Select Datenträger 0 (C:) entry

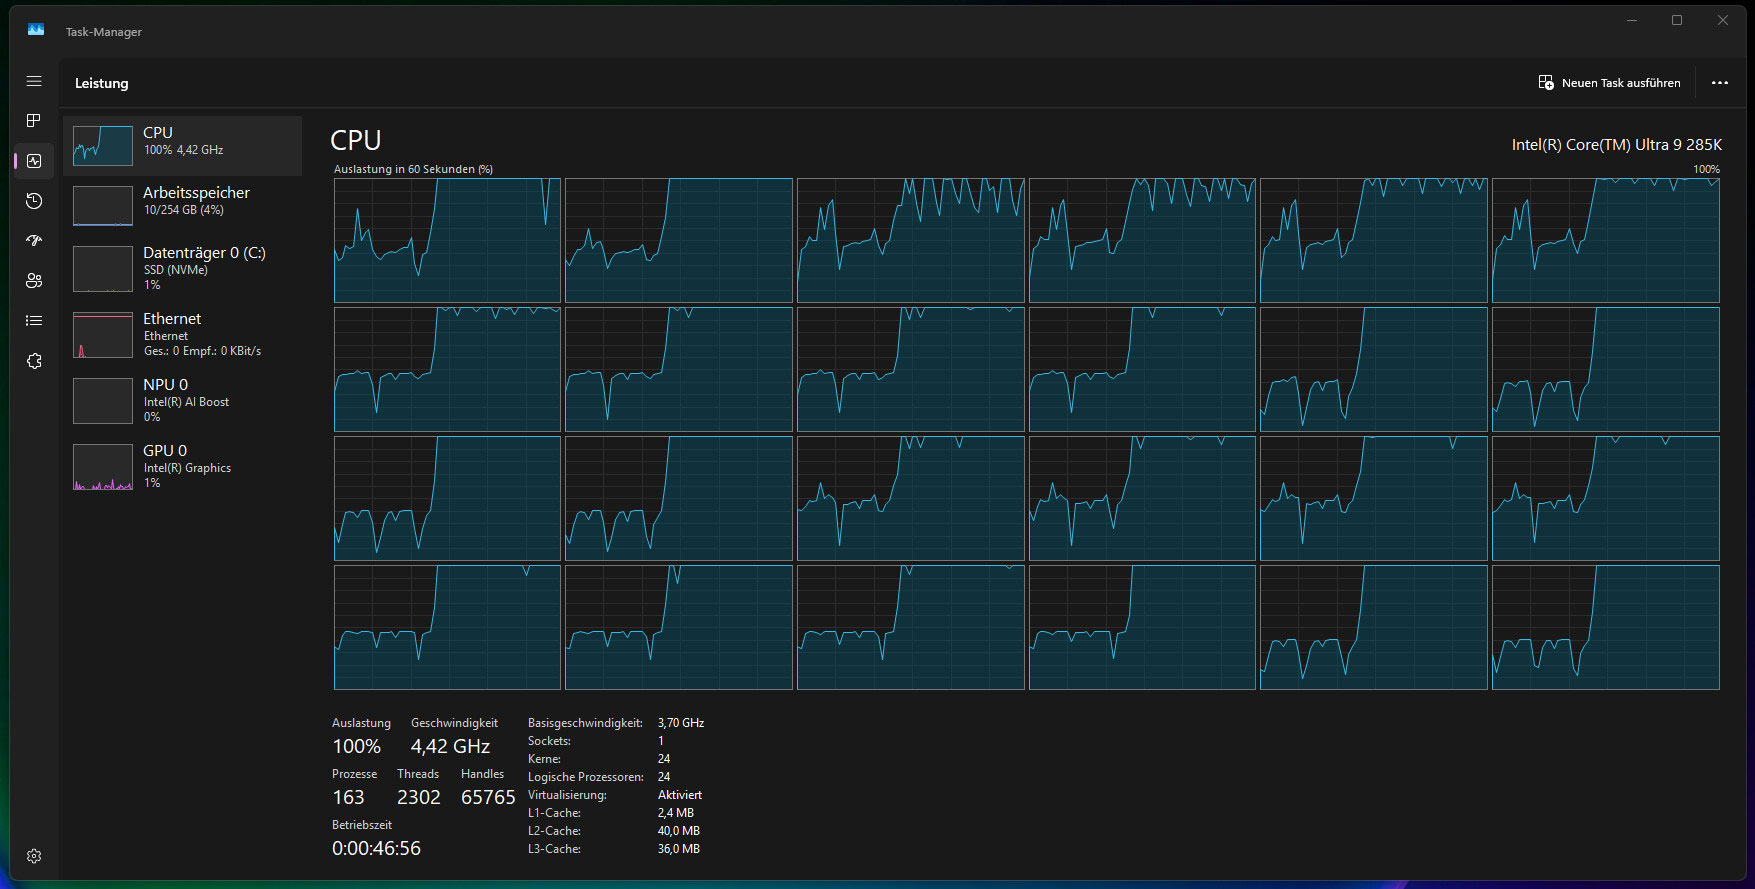point(183,269)
